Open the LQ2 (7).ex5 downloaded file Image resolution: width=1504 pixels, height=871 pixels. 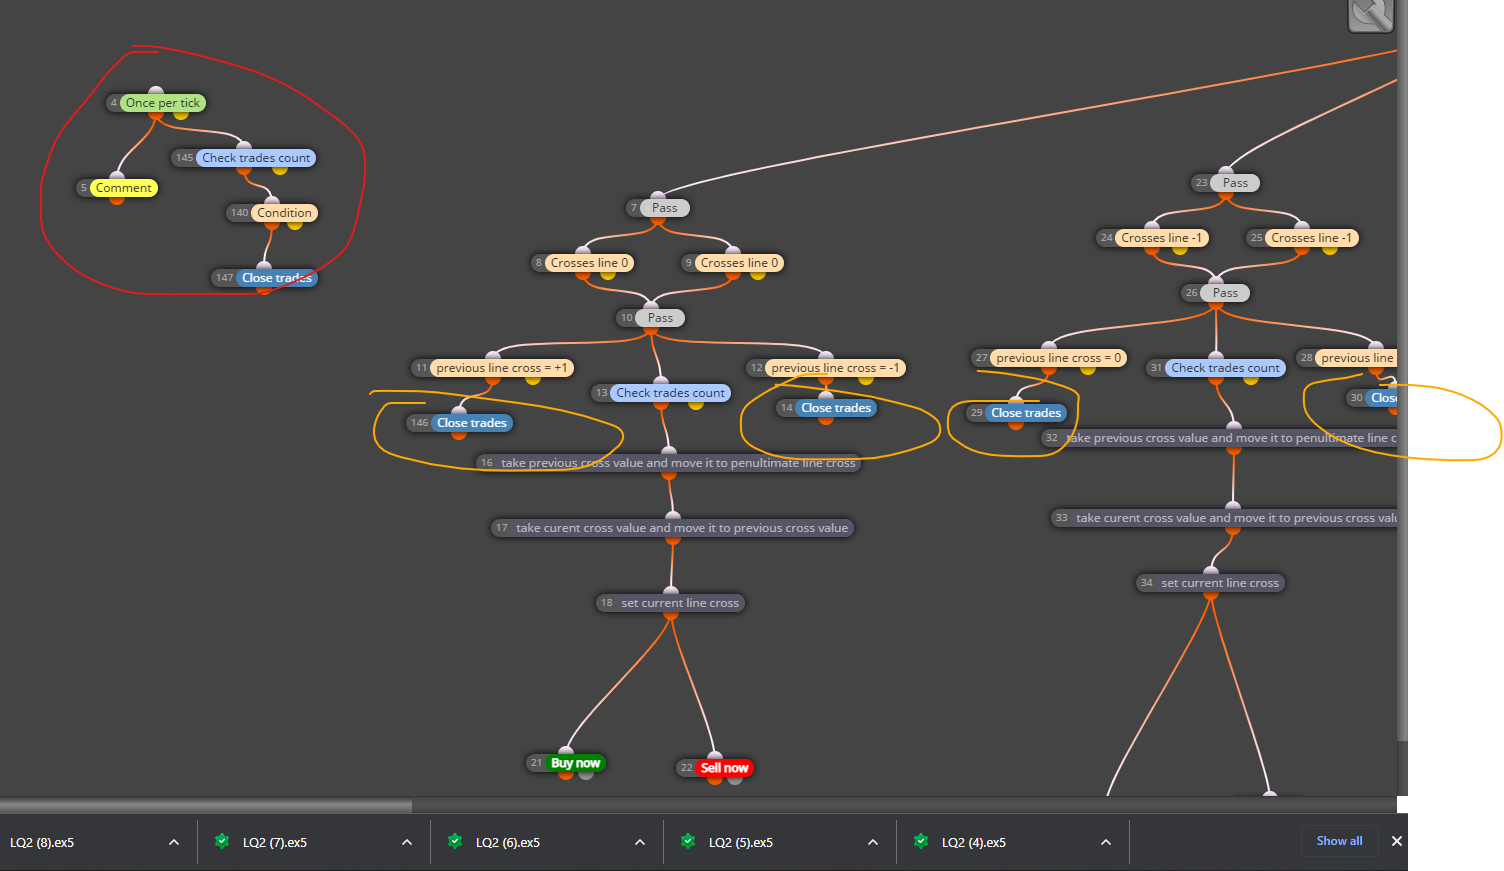[275, 843]
